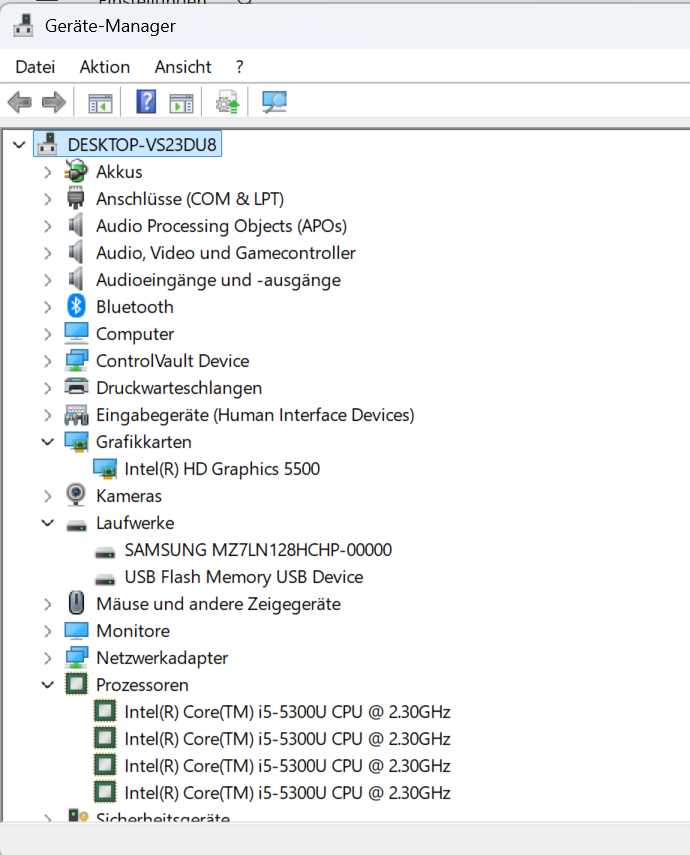Click the Prozessoren chip icon
This screenshot has height=855, width=690.
76,684
